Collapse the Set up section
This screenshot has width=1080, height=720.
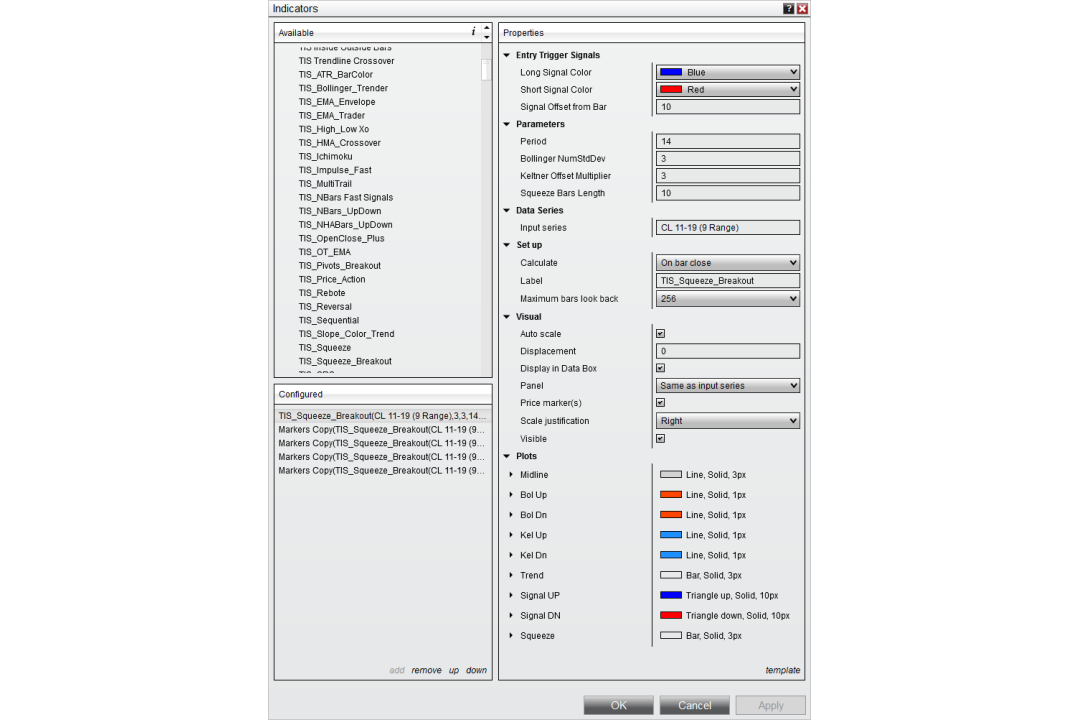507,245
